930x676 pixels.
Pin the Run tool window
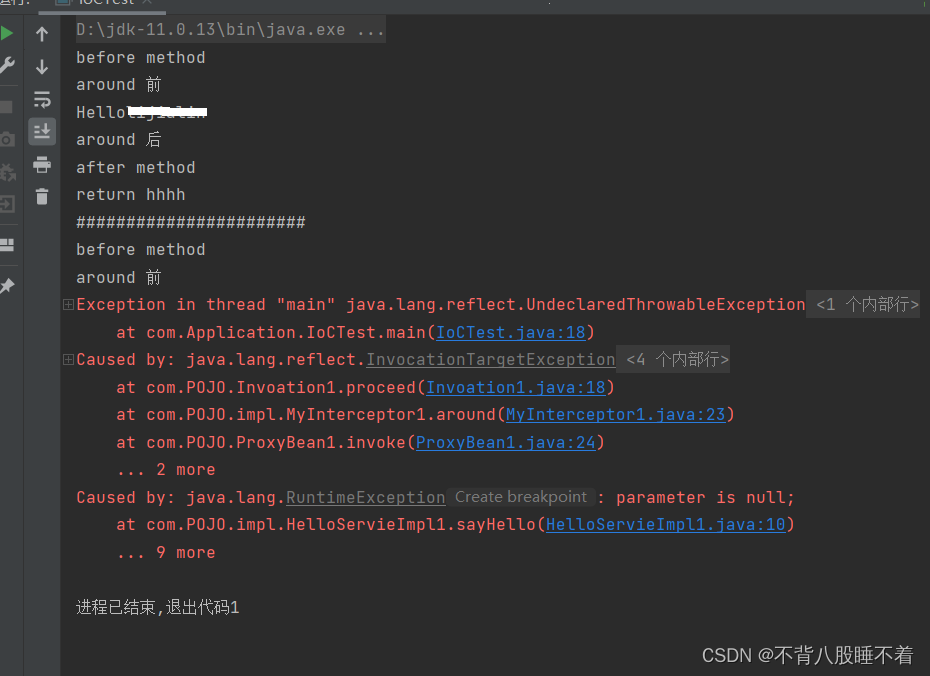(x=8, y=285)
